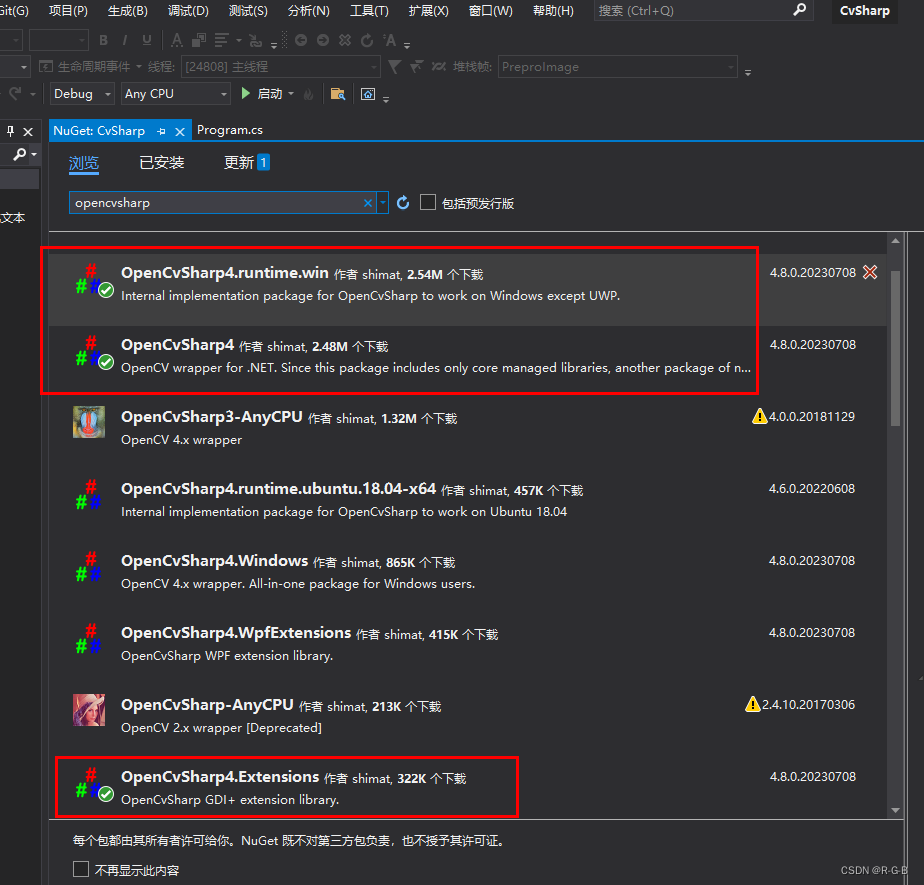Select the OpenCvSharp4.Extensions package
Screen dimensions: 924x885
point(467,787)
